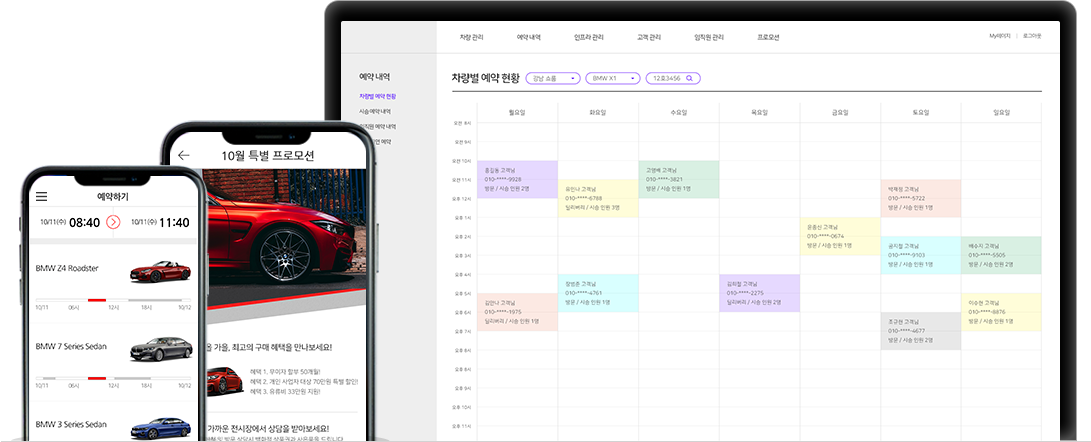The height and width of the screenshot is (442, 1091).
Task: Click the 로그아웃 logout link
Action: coord(1032,35)
